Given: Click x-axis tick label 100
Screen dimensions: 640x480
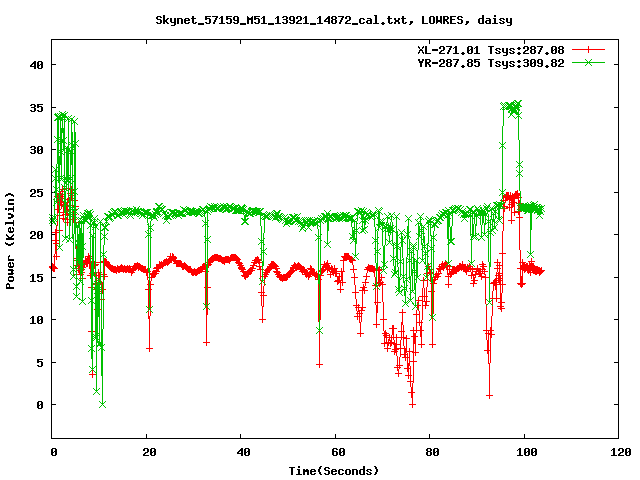Looking at the screenshot, I should [x=527, y=452].
